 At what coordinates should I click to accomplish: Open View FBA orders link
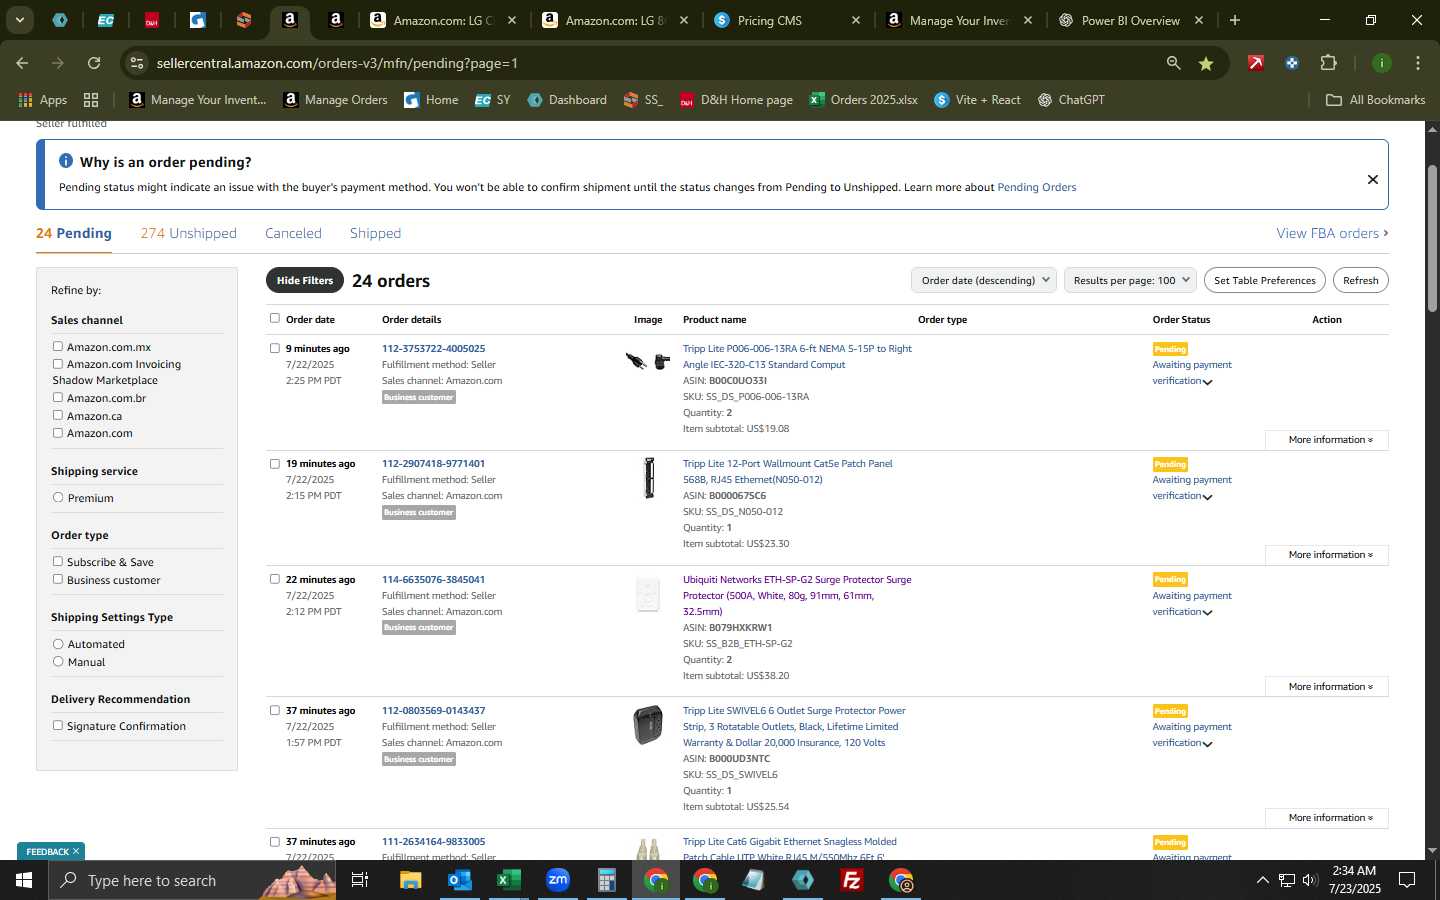[x=1332, y=233]
